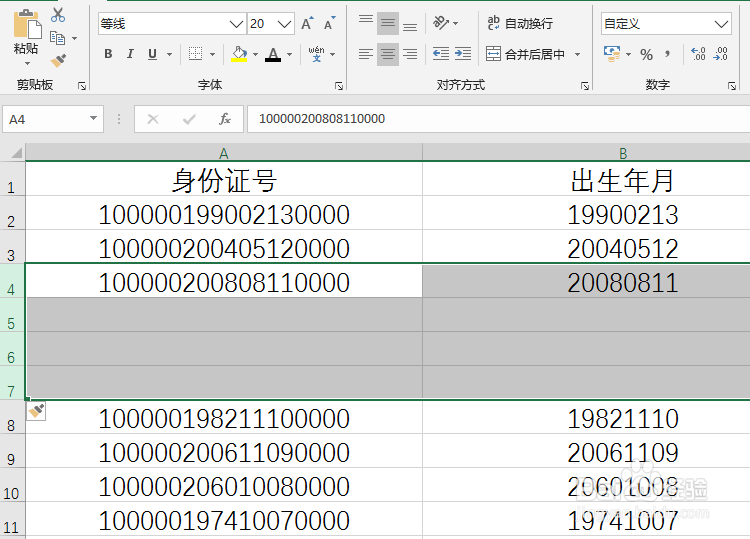Viewport: 750px width, 539px height.
Task: Open merge and center dropdown arrow
Action: 577,55
